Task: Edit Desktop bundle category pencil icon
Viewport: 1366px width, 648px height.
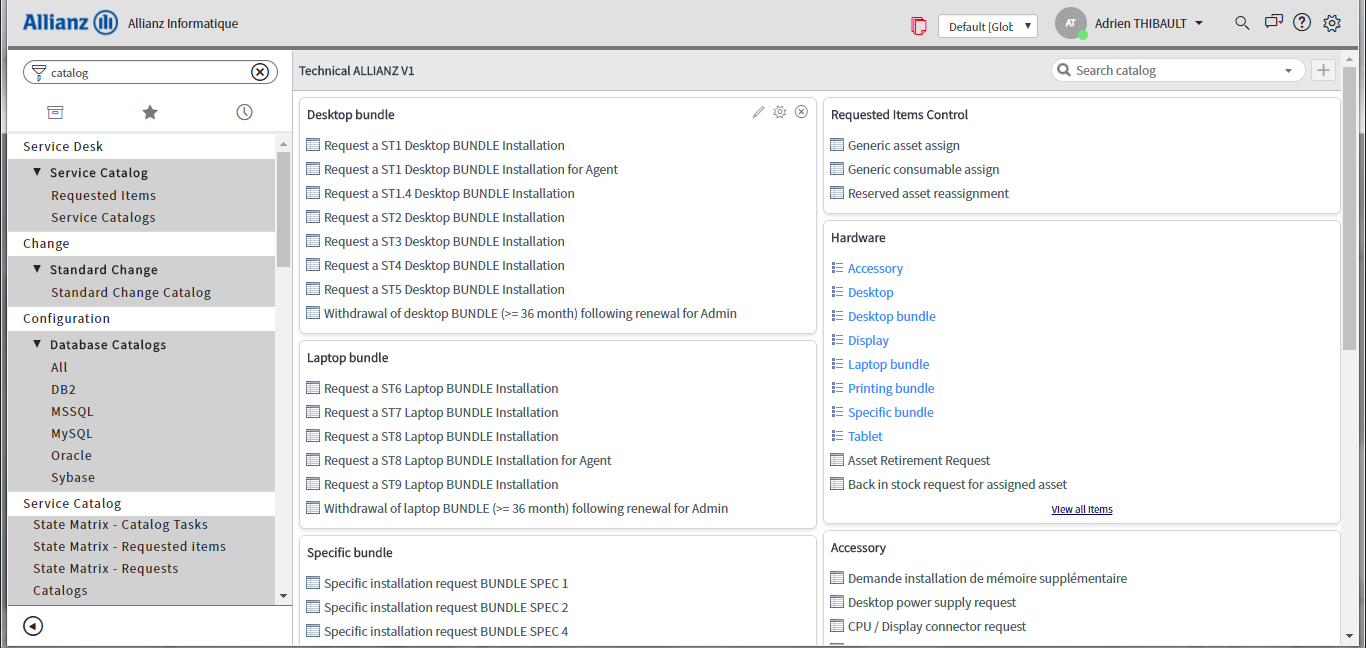Action: 758,112
